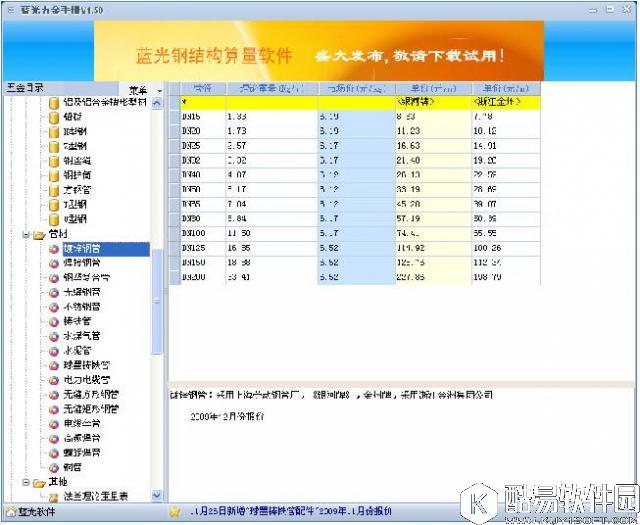Collapse the 管材 tree node
The image size is (640, 525).
[x=26, y=235]
